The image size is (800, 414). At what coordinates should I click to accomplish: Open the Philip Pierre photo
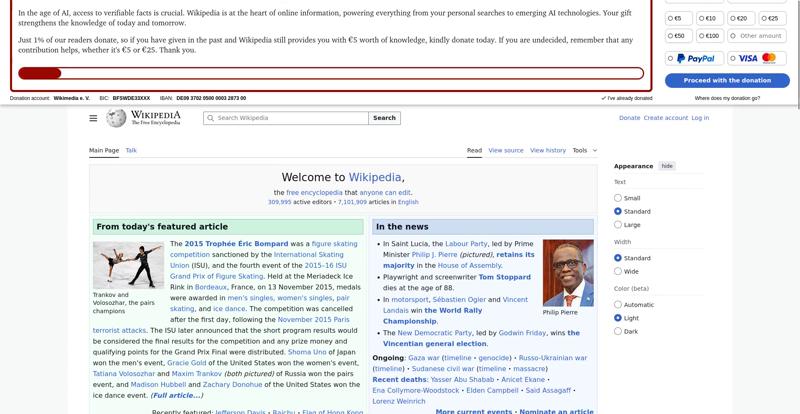pyautogui.click(x=567, y=273)
